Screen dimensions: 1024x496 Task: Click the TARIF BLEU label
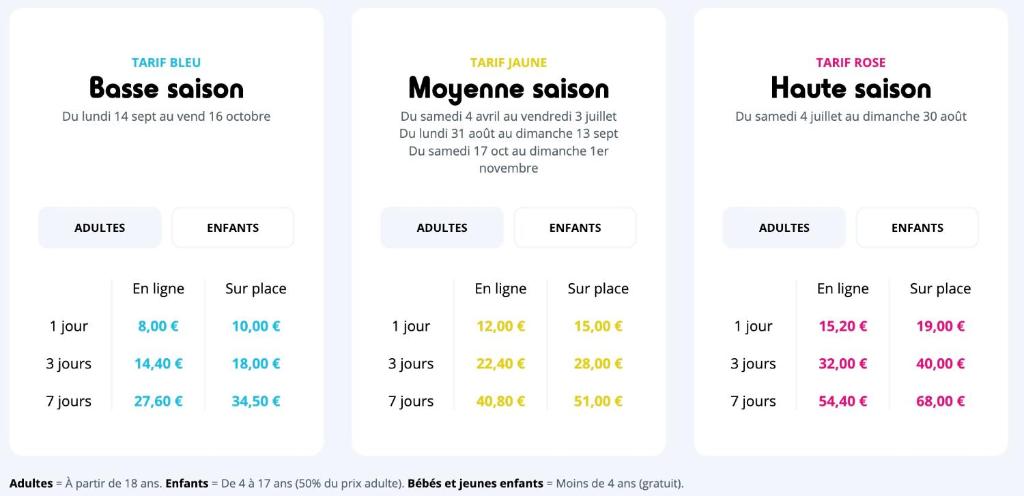167,63
